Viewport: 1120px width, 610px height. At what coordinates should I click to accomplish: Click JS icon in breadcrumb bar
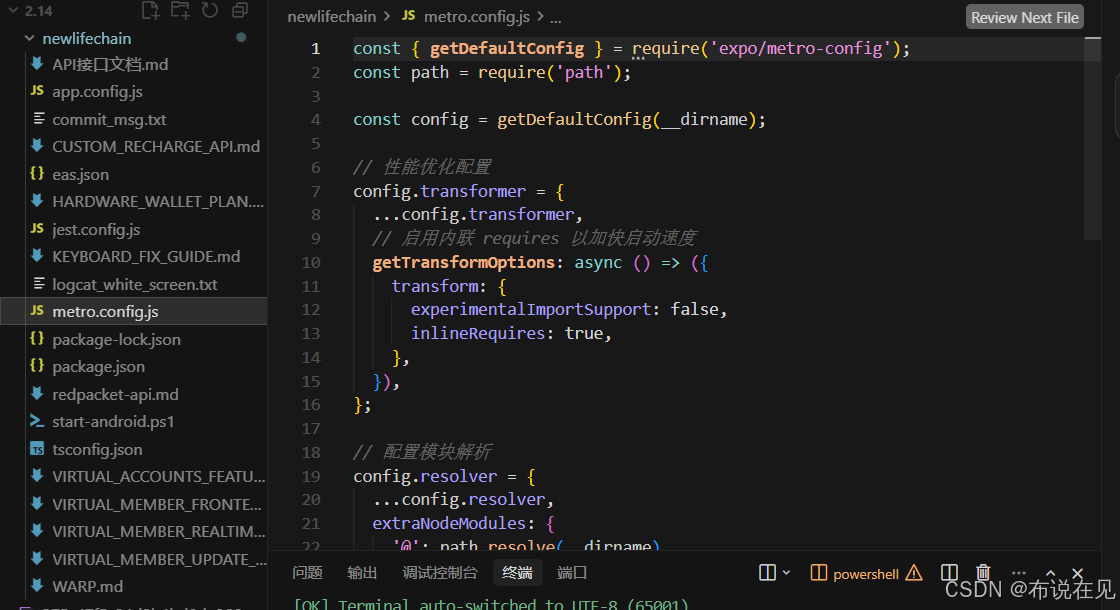click(409, 15)
